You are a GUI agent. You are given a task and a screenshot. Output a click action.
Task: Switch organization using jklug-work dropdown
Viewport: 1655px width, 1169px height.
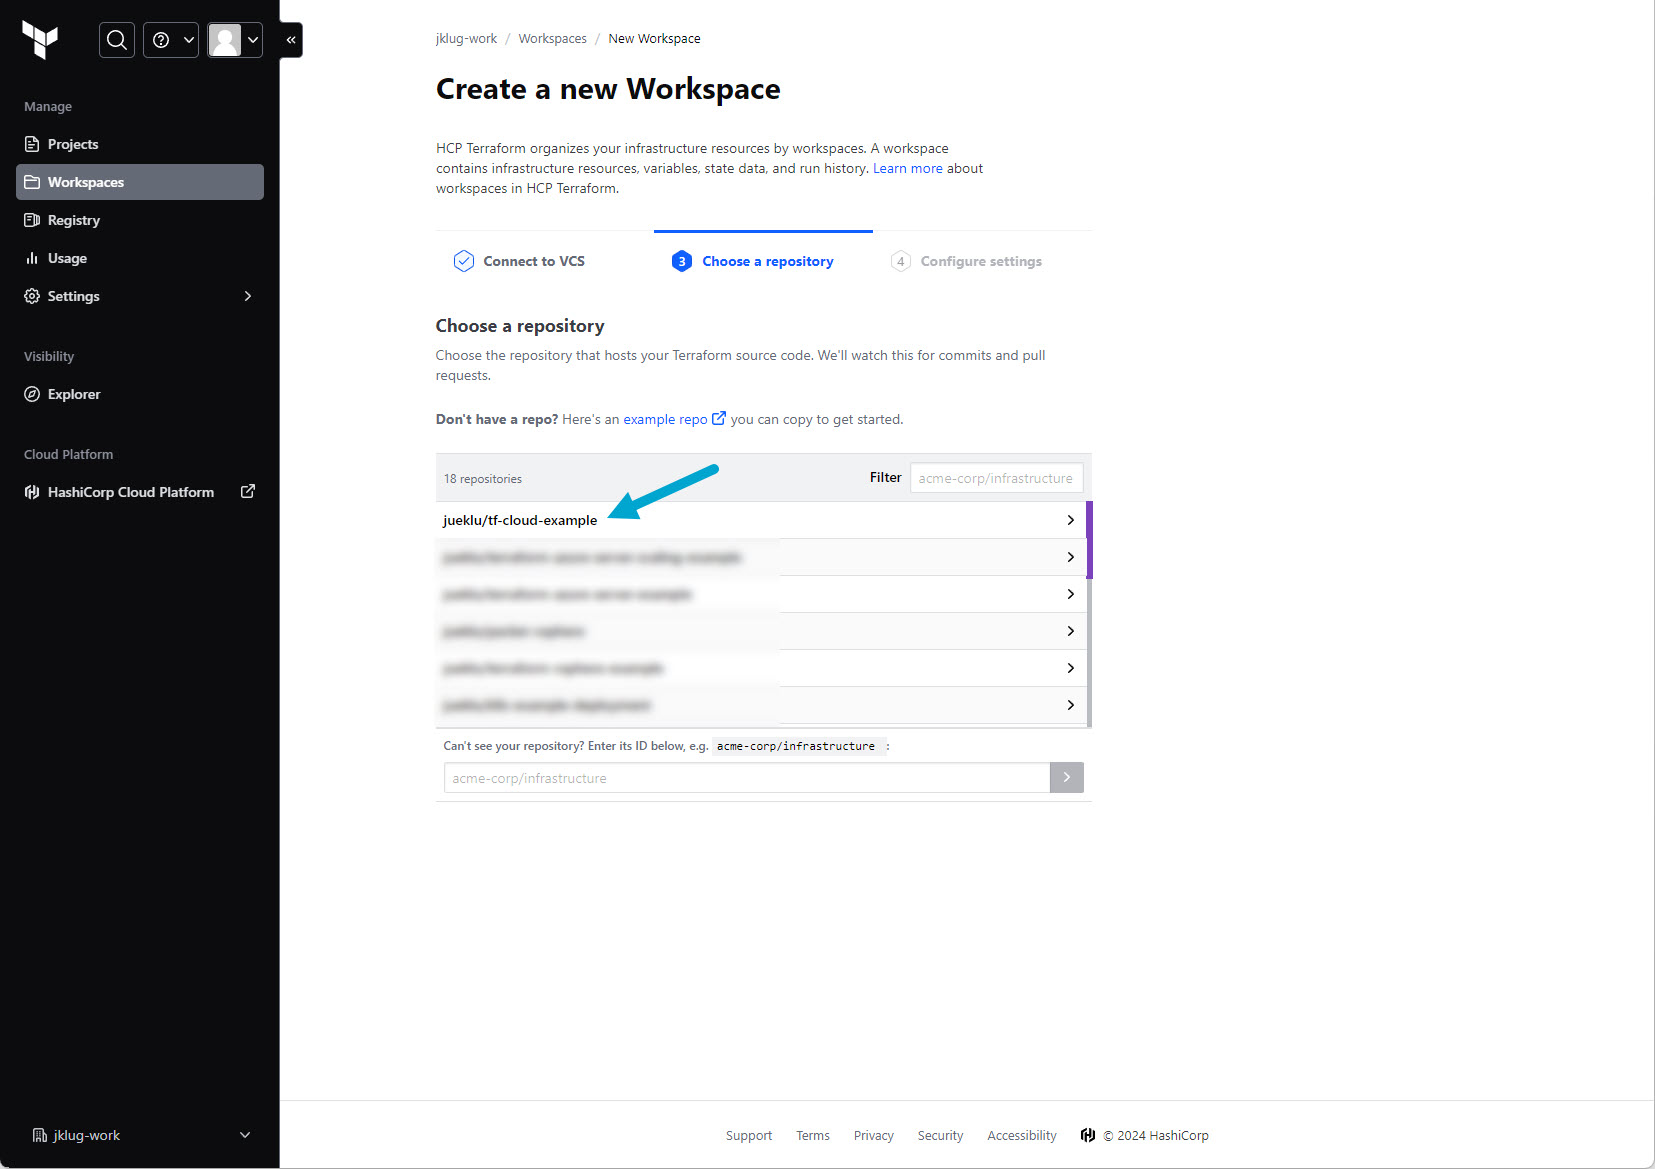[x=140, y=1135]
